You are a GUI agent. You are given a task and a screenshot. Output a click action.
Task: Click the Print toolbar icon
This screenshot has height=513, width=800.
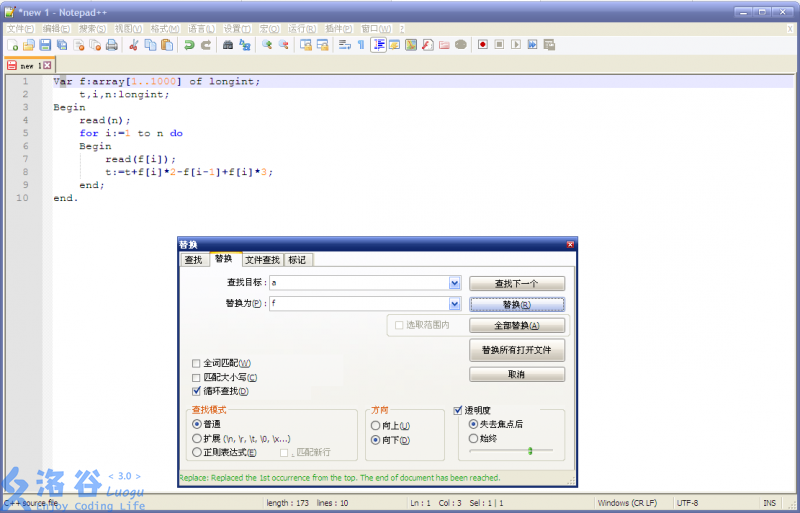(112, 45)
